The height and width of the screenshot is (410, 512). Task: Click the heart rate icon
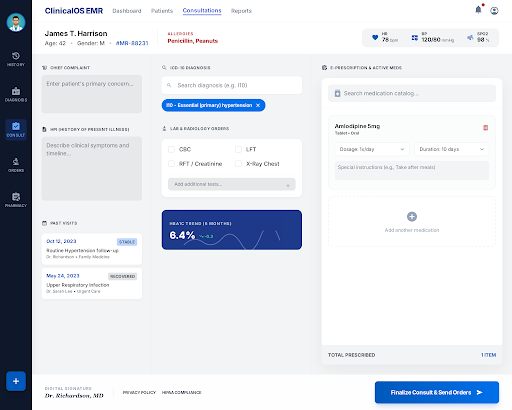[375, 37]
